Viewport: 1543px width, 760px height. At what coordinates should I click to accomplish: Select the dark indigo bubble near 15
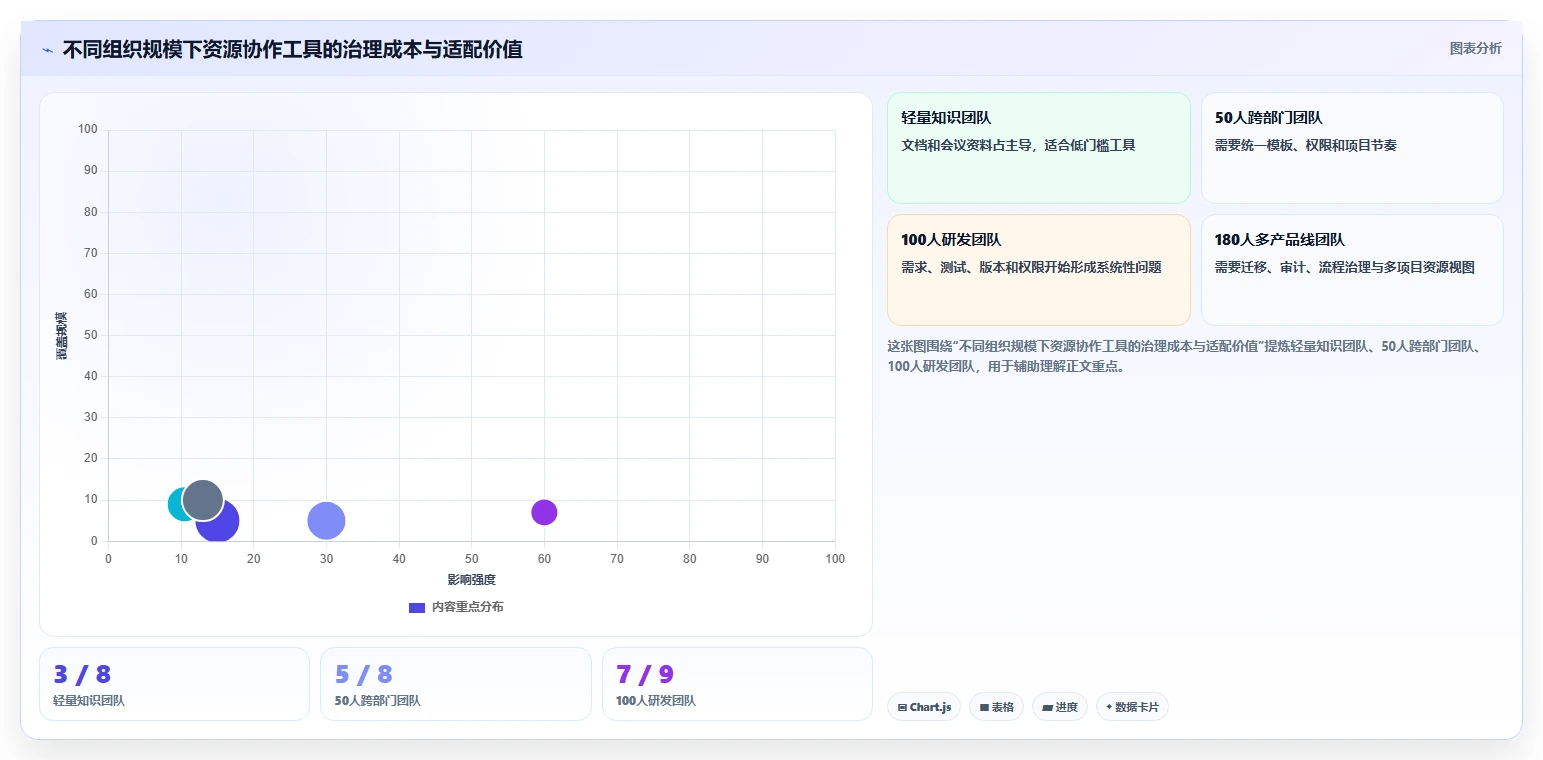pyautogui.click(x=222, y=526)
